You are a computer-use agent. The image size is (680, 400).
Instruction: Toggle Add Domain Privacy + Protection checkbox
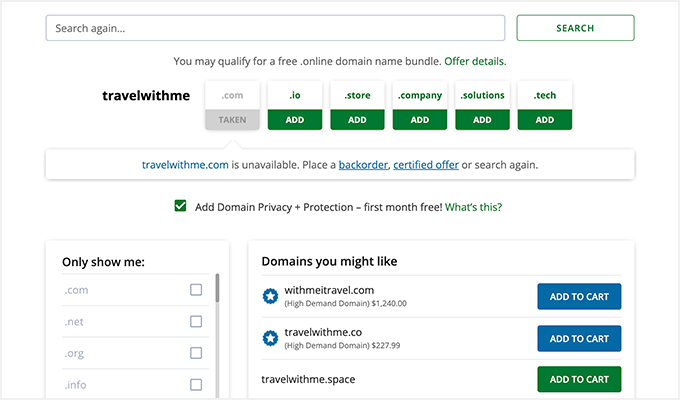coord(180,206)
